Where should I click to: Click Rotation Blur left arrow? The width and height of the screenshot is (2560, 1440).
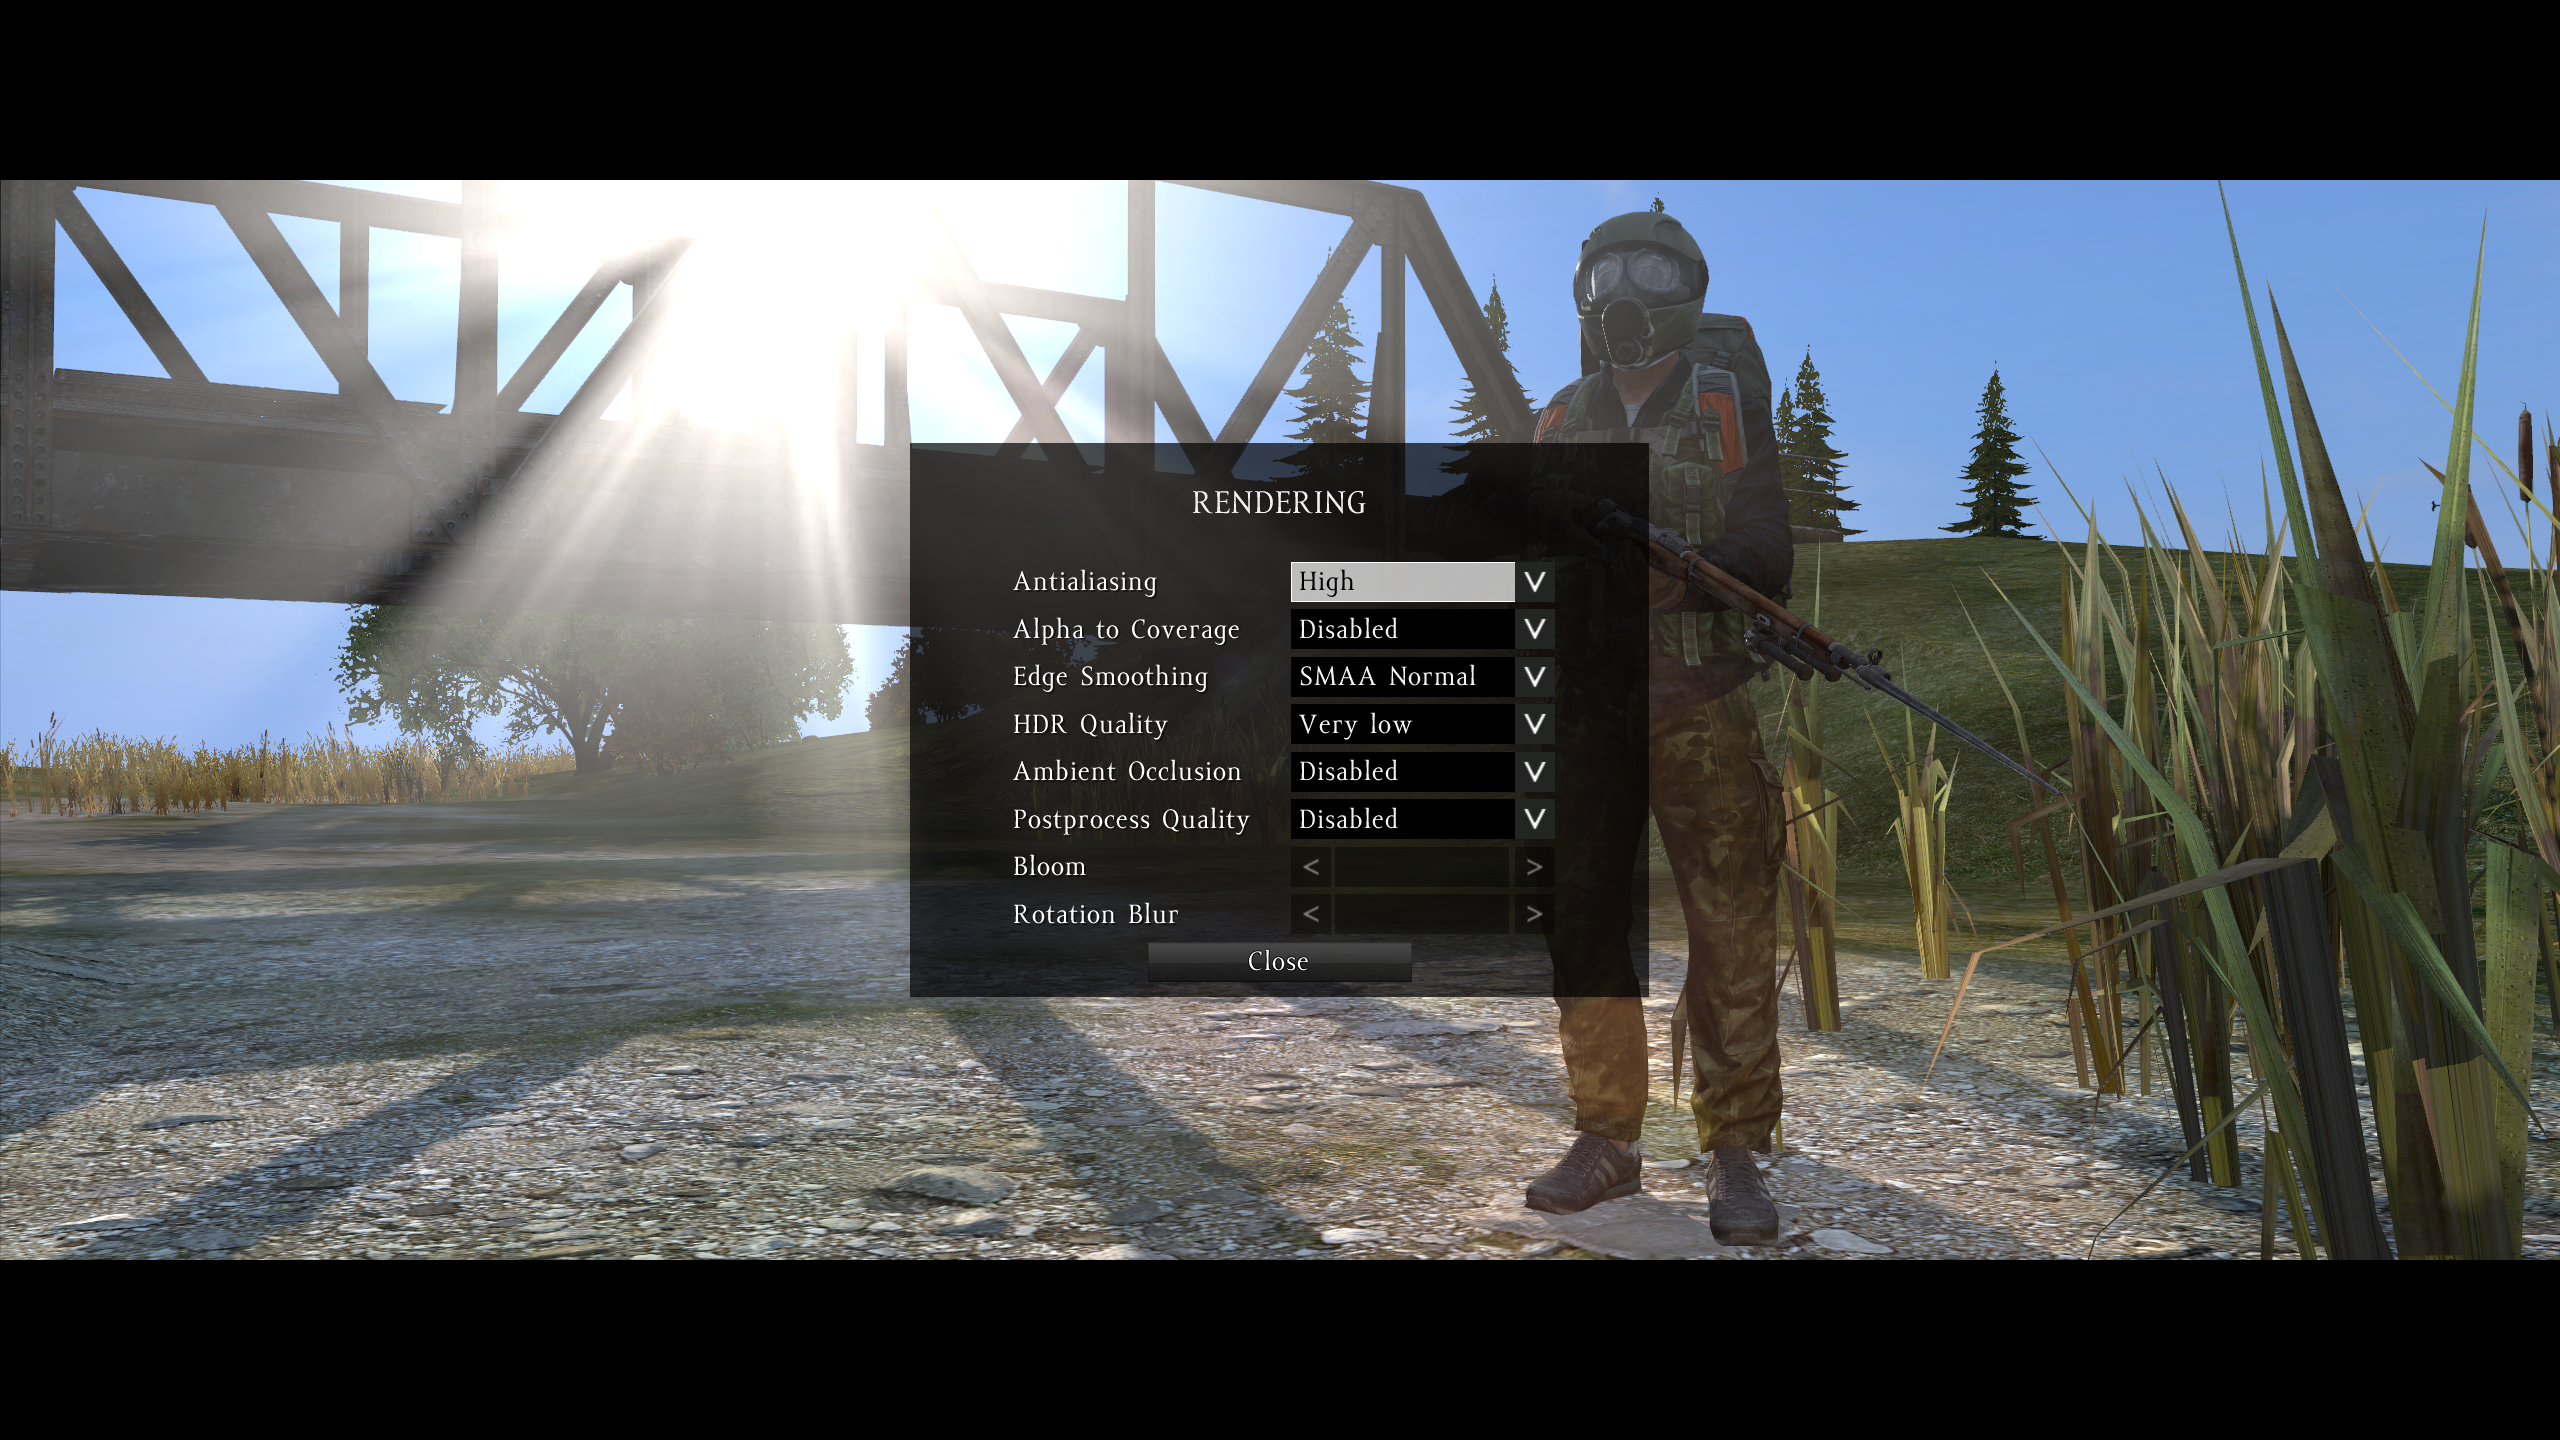click(1308, 913)
